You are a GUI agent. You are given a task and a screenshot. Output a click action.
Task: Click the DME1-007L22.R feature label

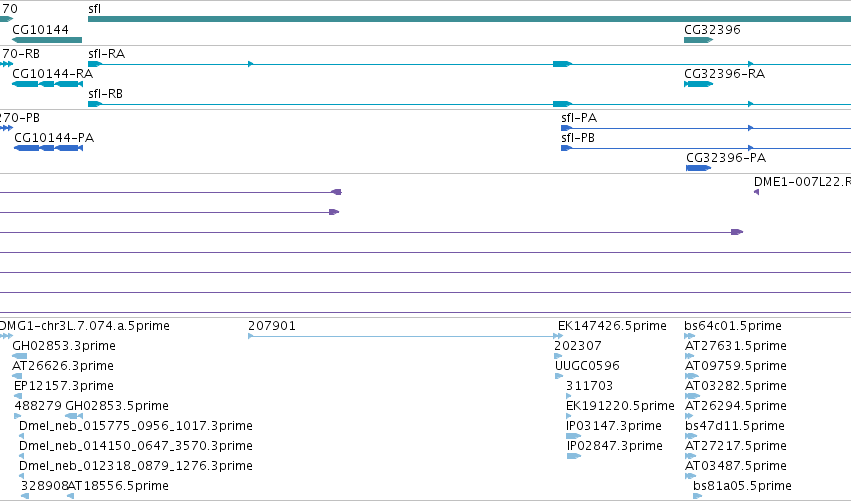[802, 182]
